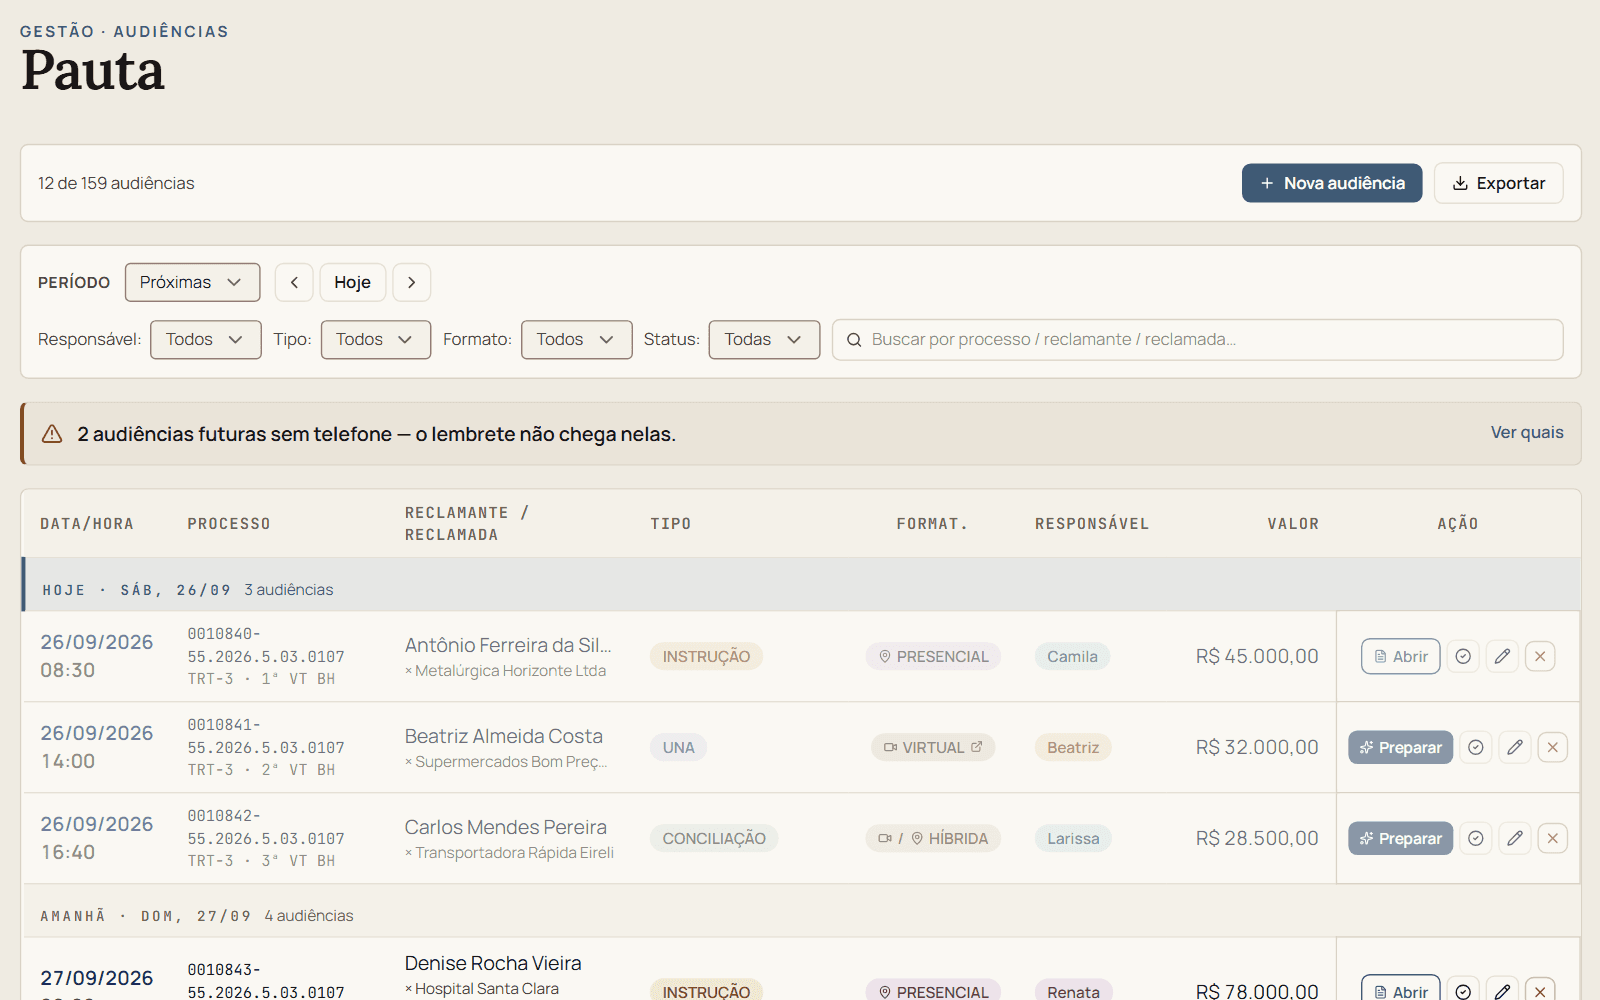The height and width of the screenshot is (1000, 1600).
Task: Go to next period with right chevron
Action: tap(411, 282)
